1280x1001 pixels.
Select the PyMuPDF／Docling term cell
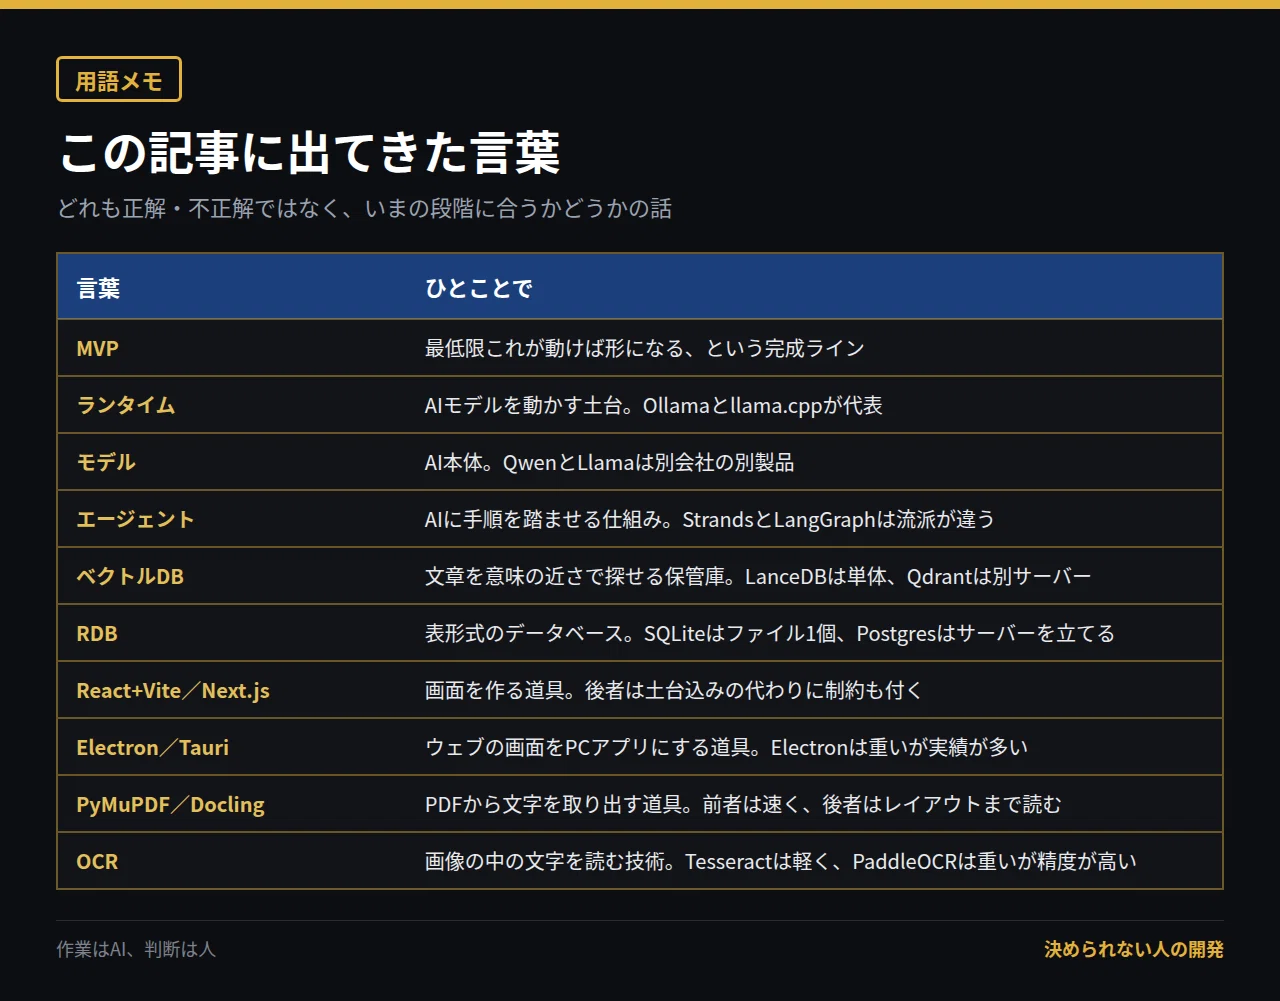coord(231,804)
